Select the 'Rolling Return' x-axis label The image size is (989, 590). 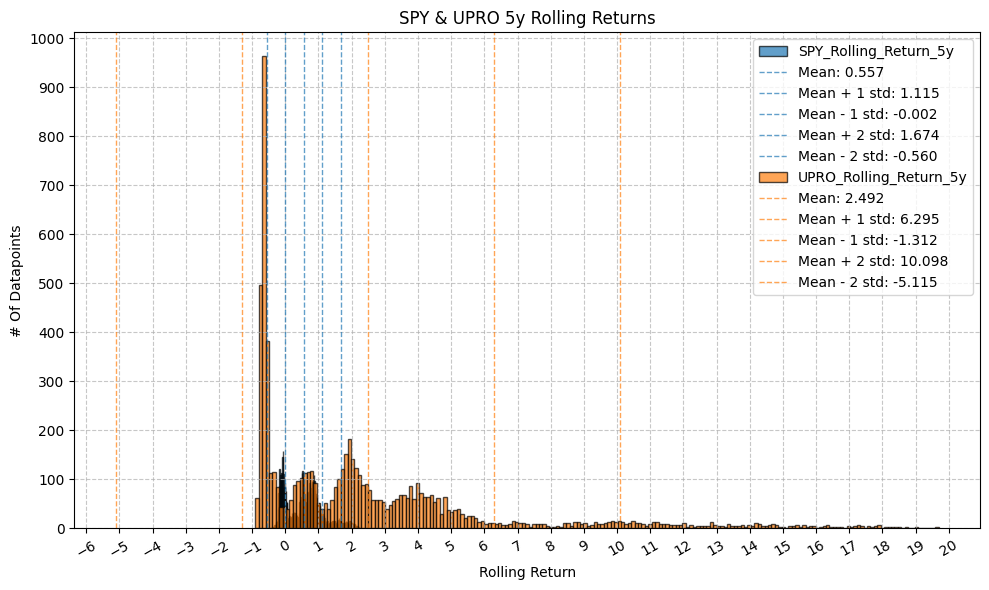point(527,573)
